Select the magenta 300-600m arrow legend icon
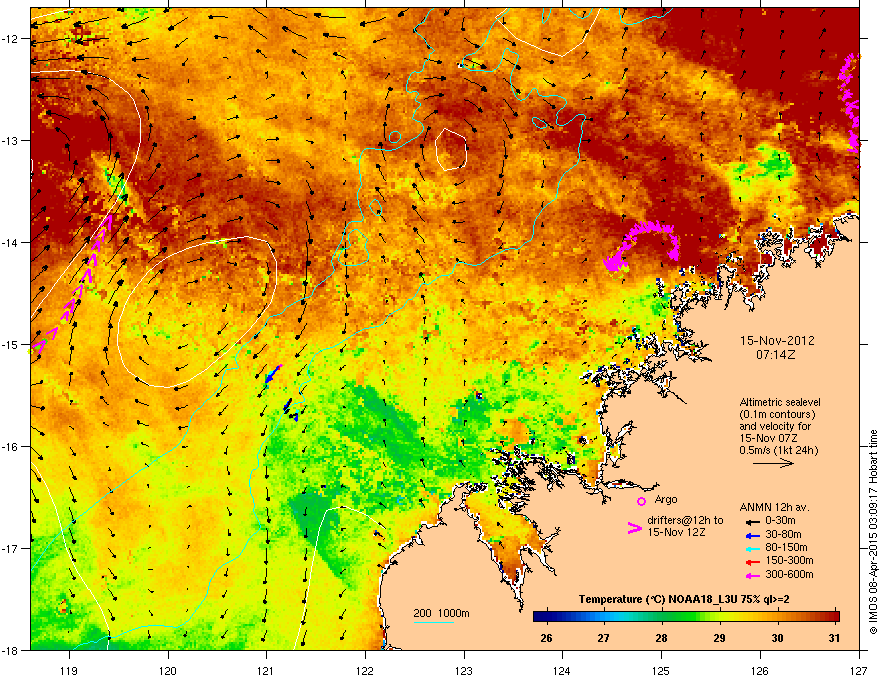The height and width of the screenshot is (680, 880). [x=753, y=575]
